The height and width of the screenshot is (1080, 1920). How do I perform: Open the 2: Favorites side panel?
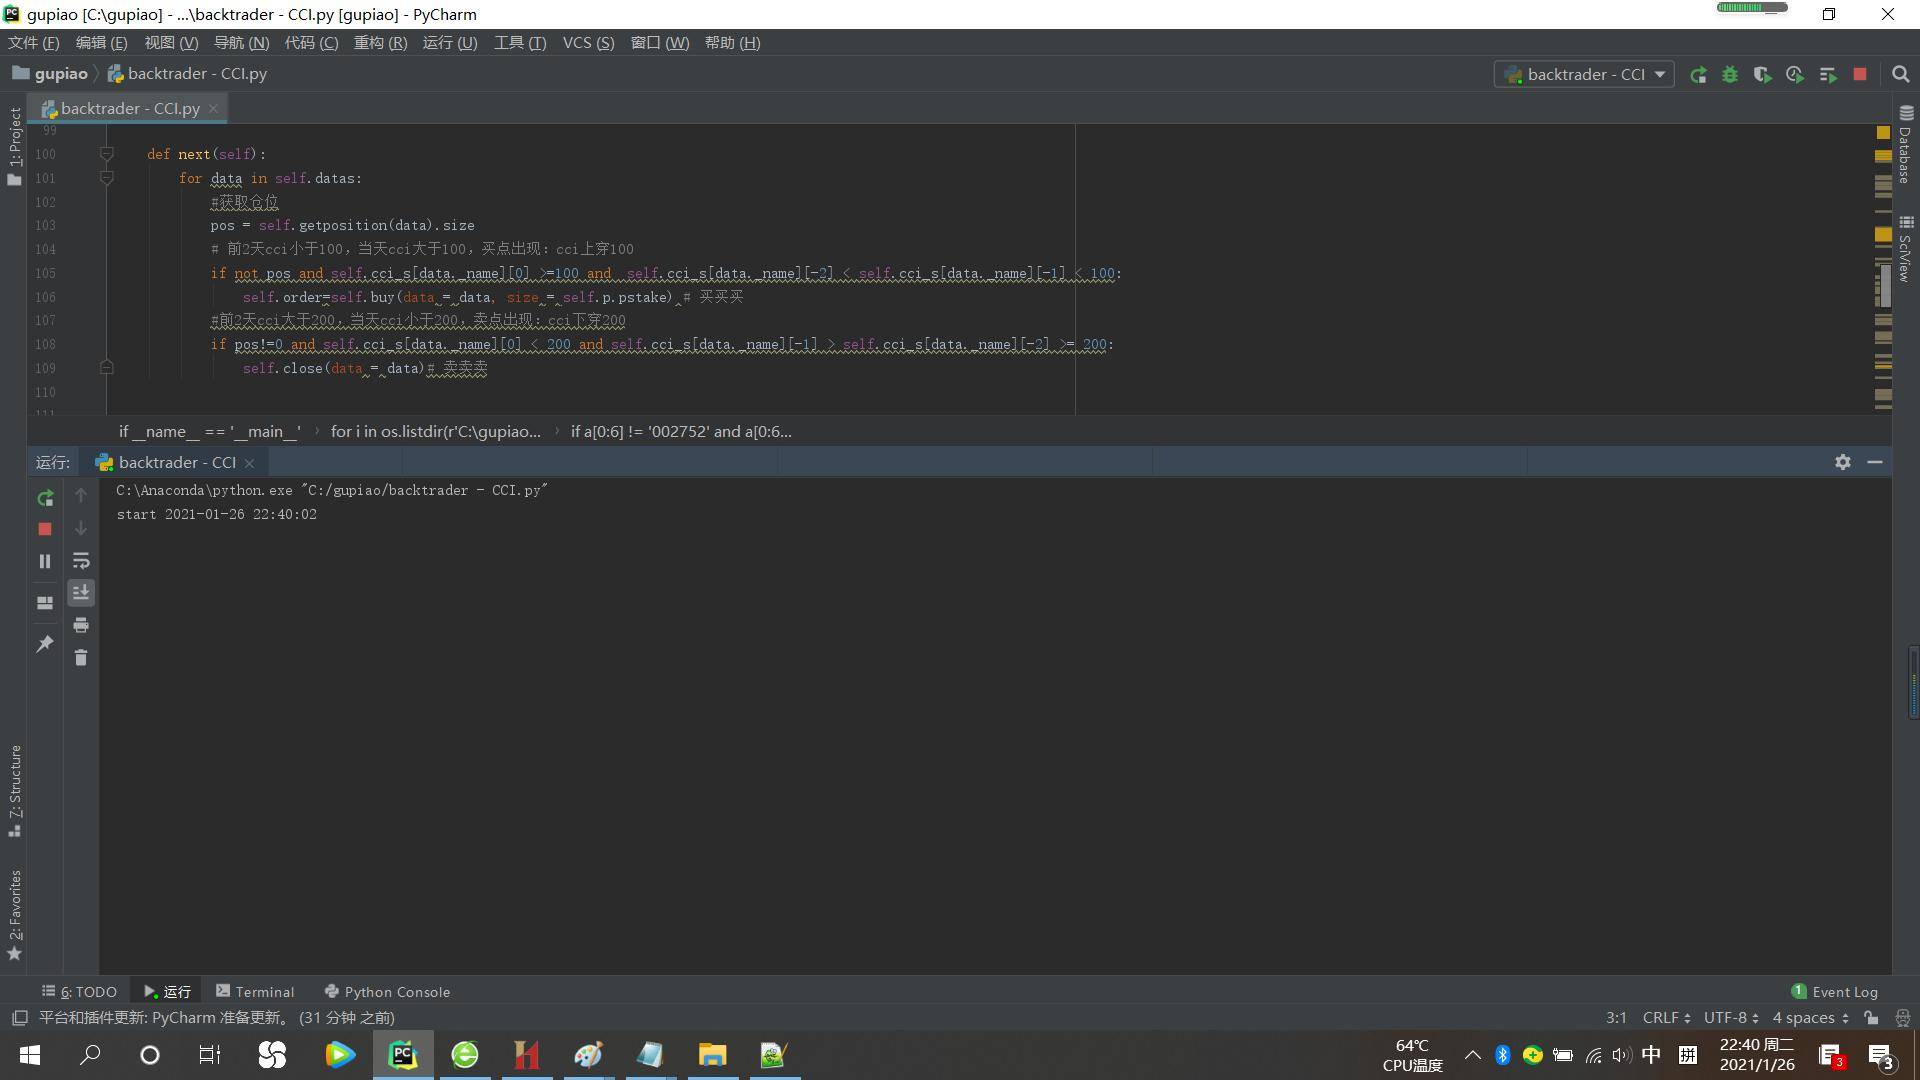coord(14,915)
